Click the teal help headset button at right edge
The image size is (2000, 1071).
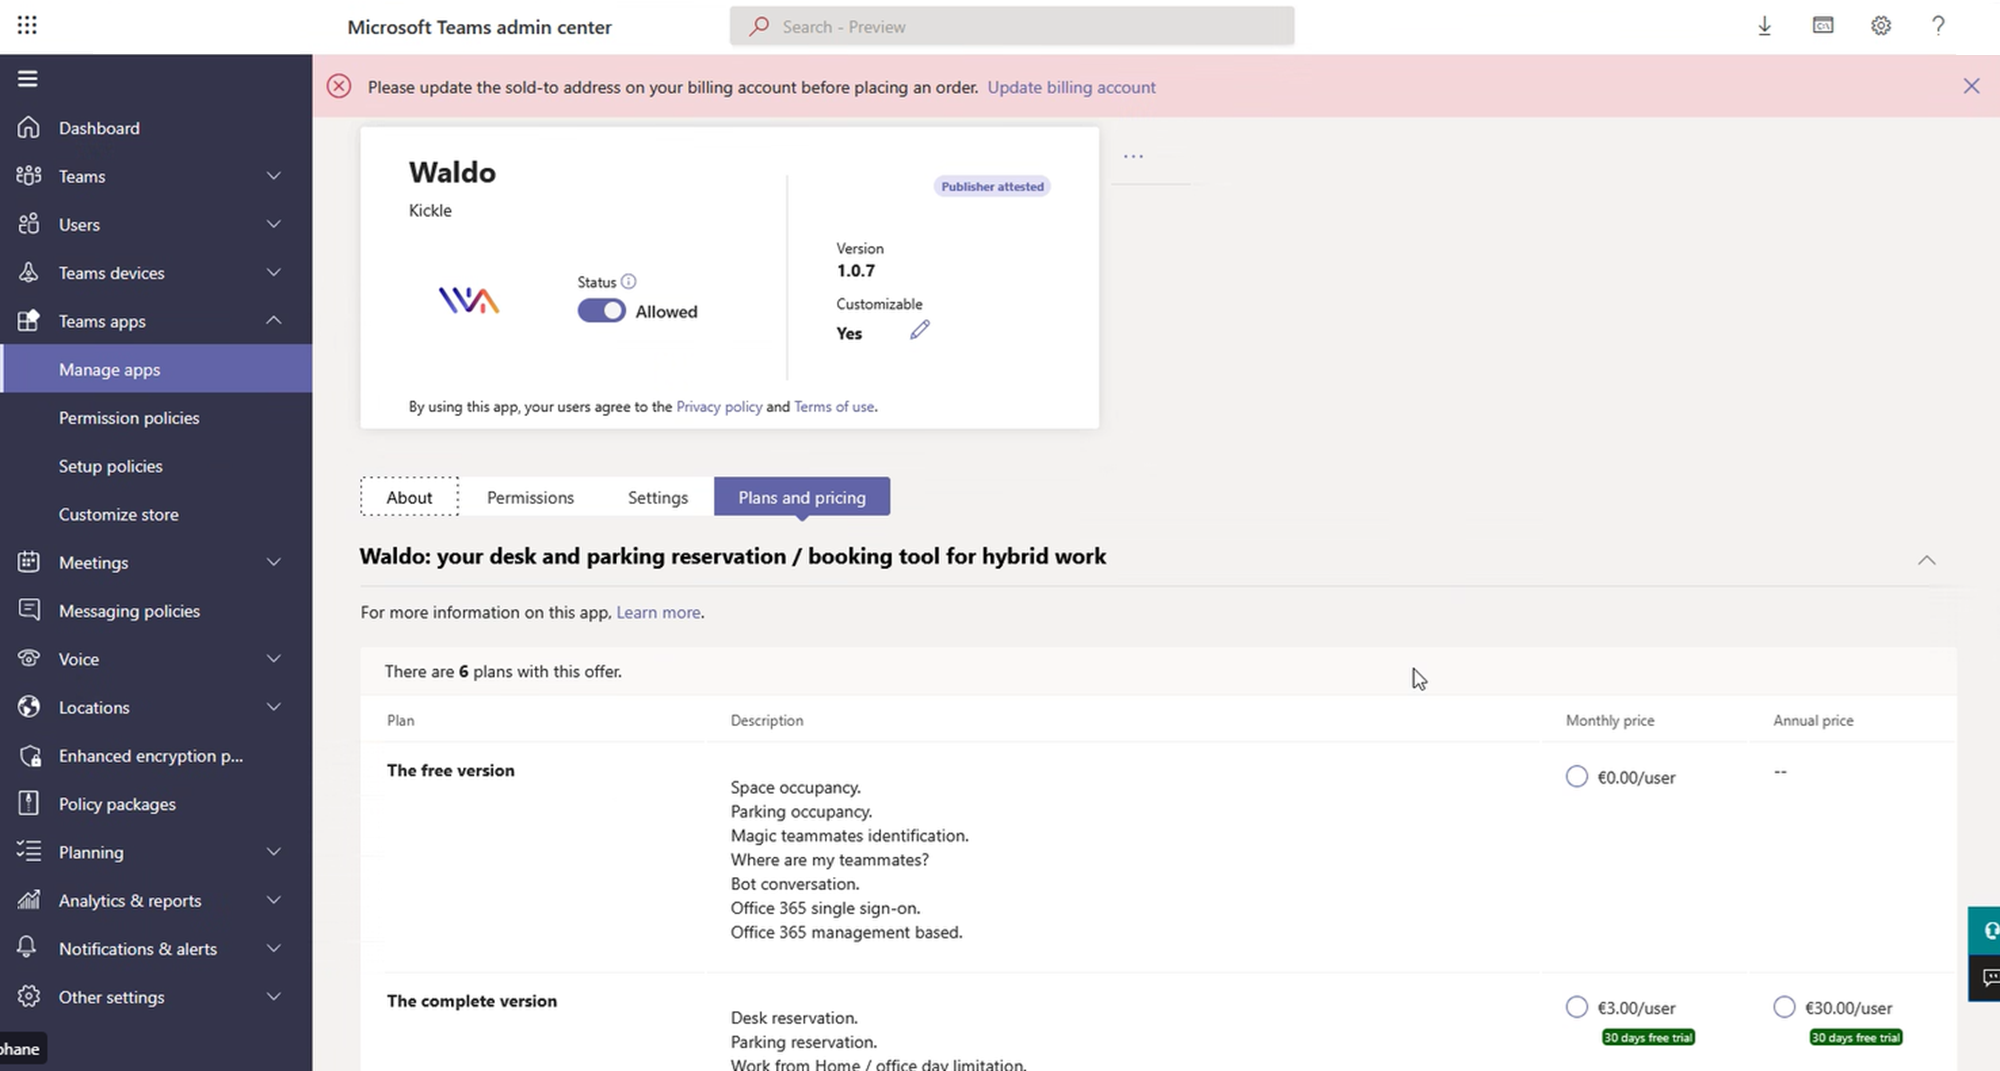(x=1987, y=931)
